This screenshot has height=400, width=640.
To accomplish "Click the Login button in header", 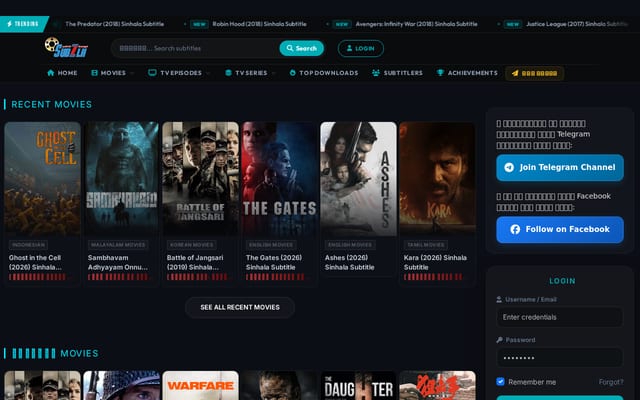I will [360, 48].
